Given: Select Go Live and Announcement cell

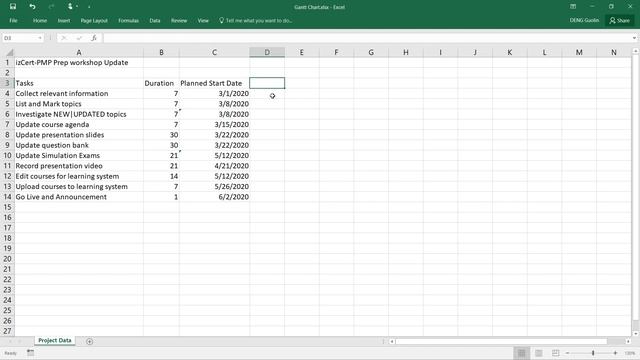Looking at the screenshot, I should (79, 197).
